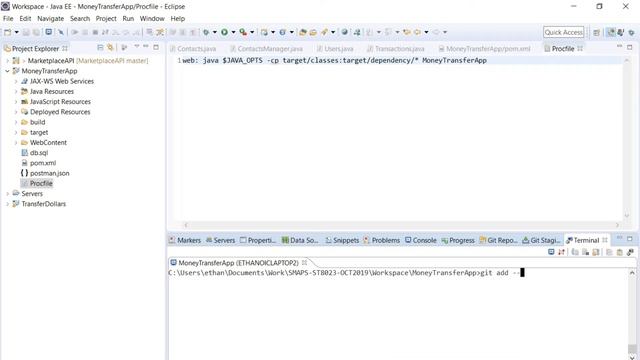
Task: Toggle Link with Editor in Project Explorer
Action: [x=110, y=48]
